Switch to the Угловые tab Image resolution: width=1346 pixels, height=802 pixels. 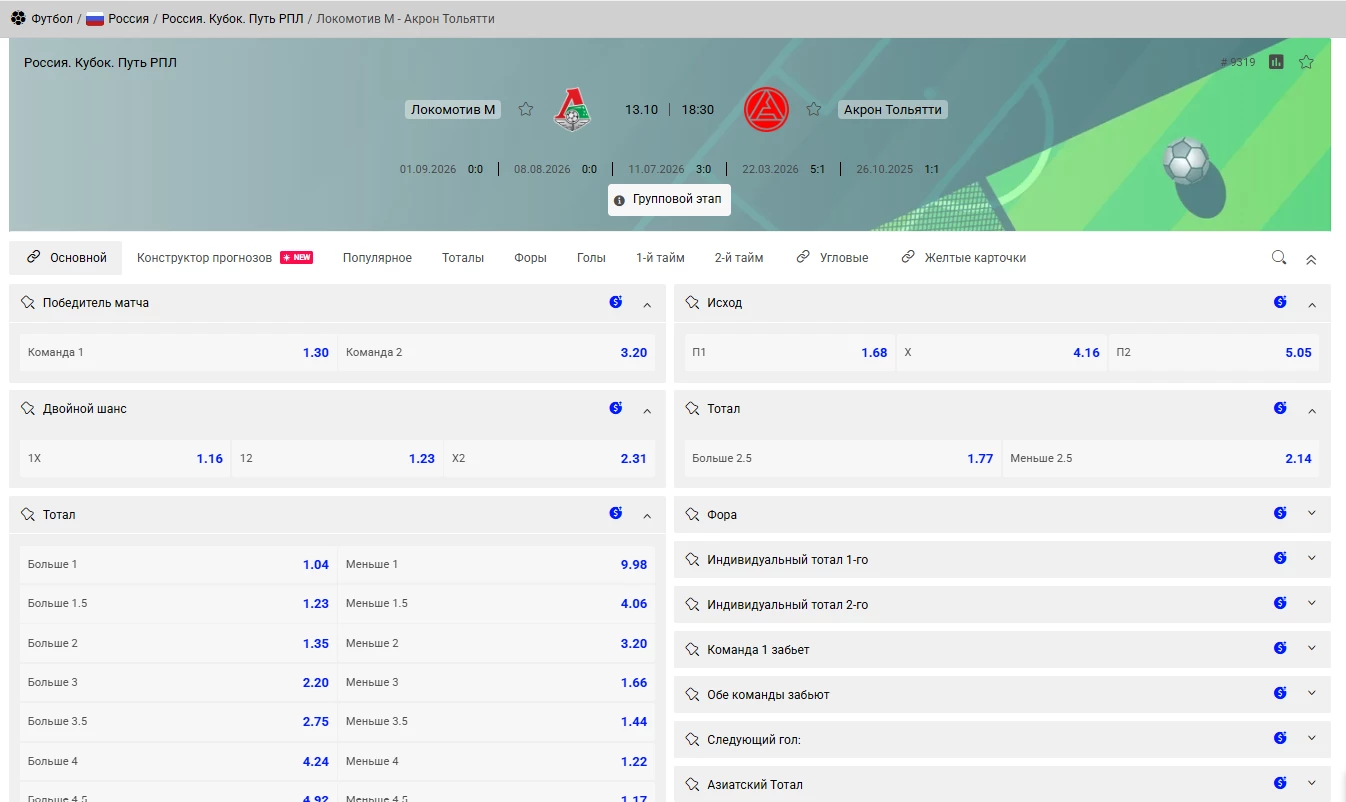click(832, 257)
